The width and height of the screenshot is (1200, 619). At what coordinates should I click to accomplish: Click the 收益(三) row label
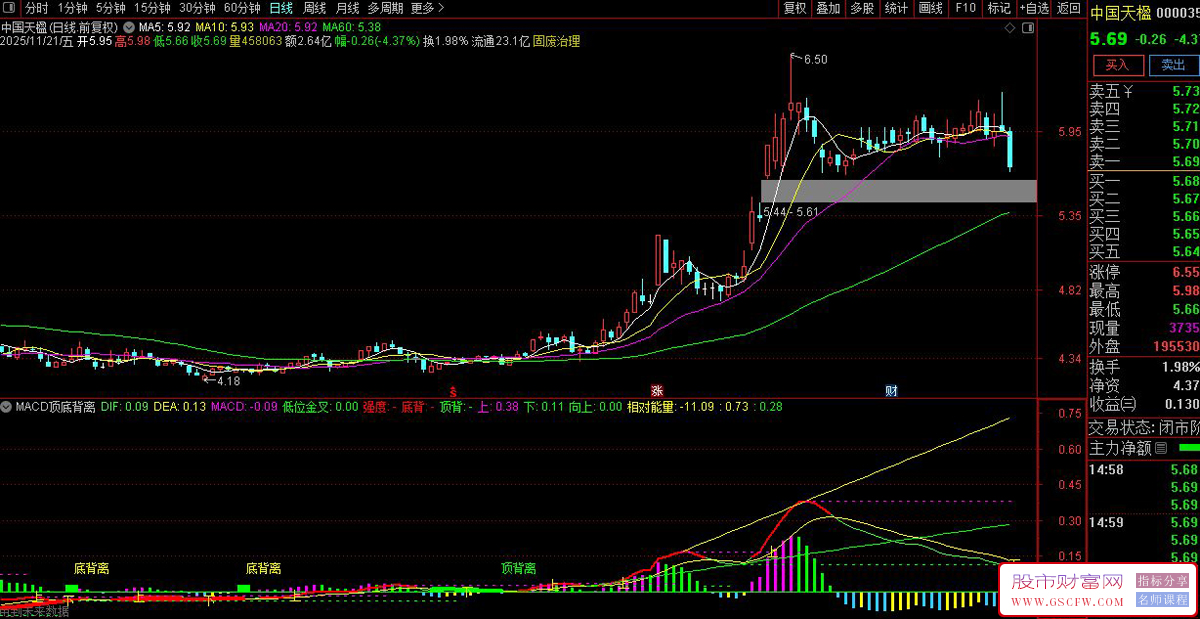pos(1113,403)
